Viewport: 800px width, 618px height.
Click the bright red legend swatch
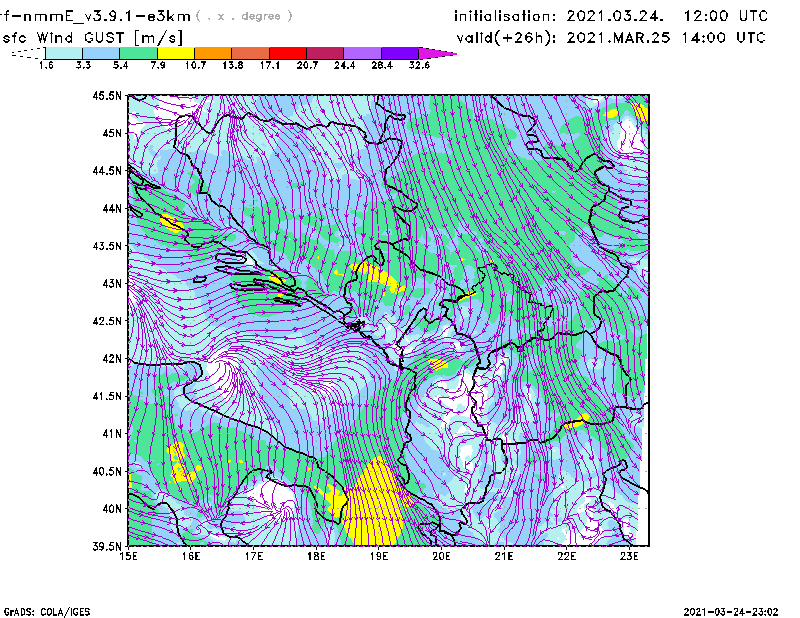[x=288, y=53]
